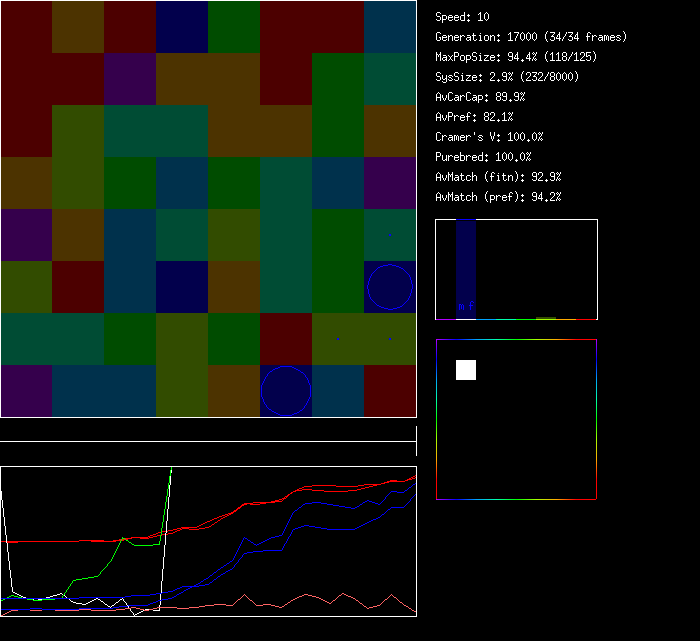Click the right blue dot in the olive cells

(x=390, y=339)
